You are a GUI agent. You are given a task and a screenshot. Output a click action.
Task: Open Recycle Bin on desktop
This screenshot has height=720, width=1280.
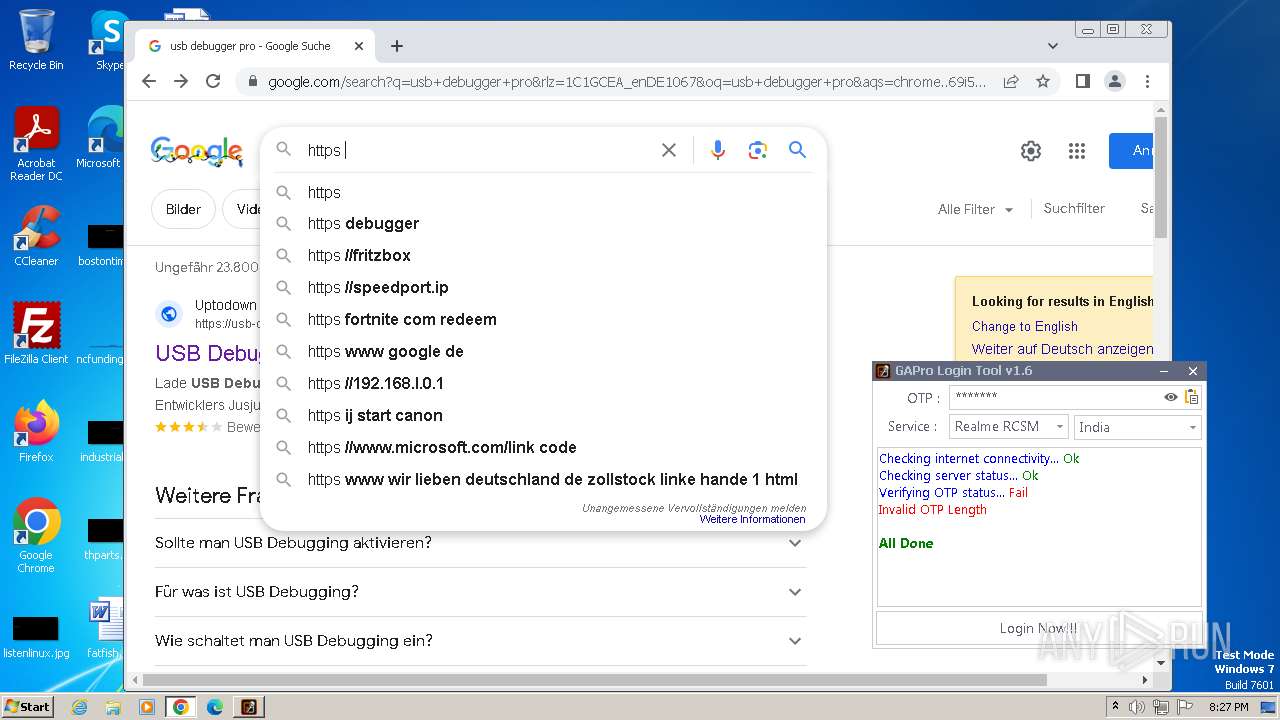pyautogui.click(x=36, y=40)
